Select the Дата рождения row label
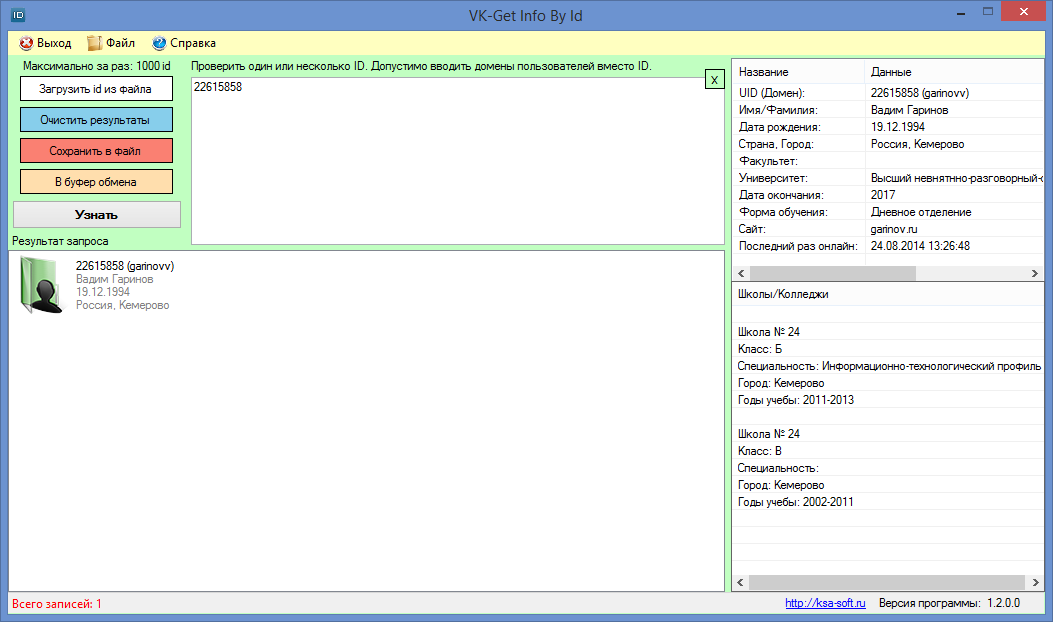 click(779, 126)
